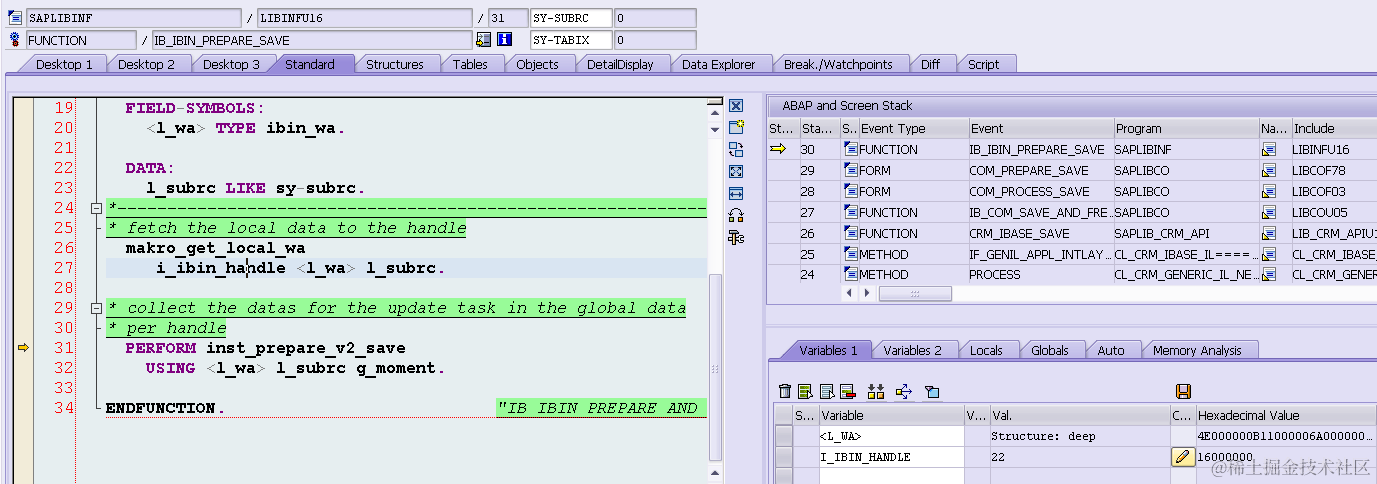Collapse the comment block at line 24
The height and width of the screenshot is (484, 1377).
(96, 208)
